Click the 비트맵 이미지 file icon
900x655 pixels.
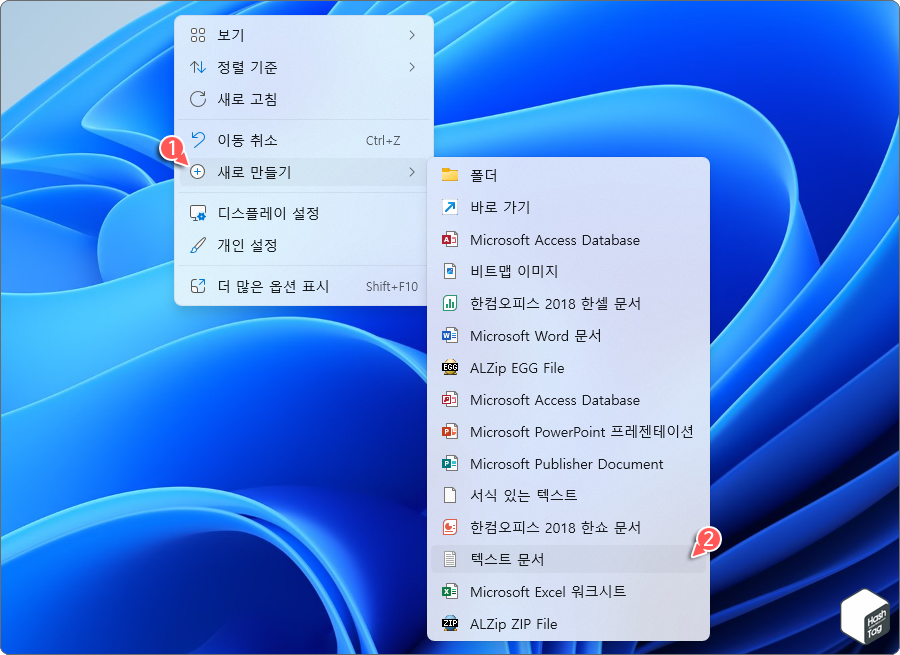450,271
